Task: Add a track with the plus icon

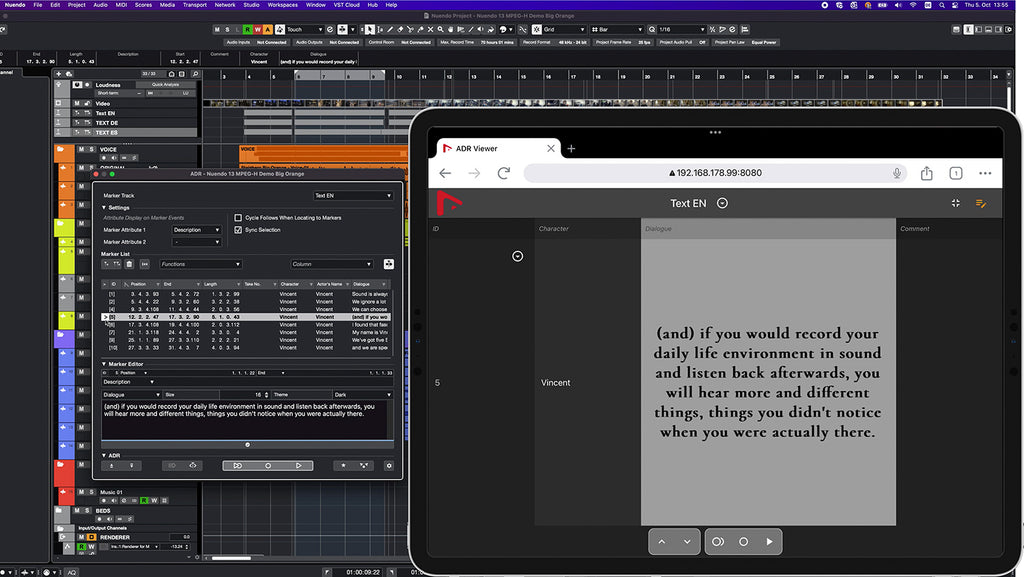Action: [x=59, y=74]
